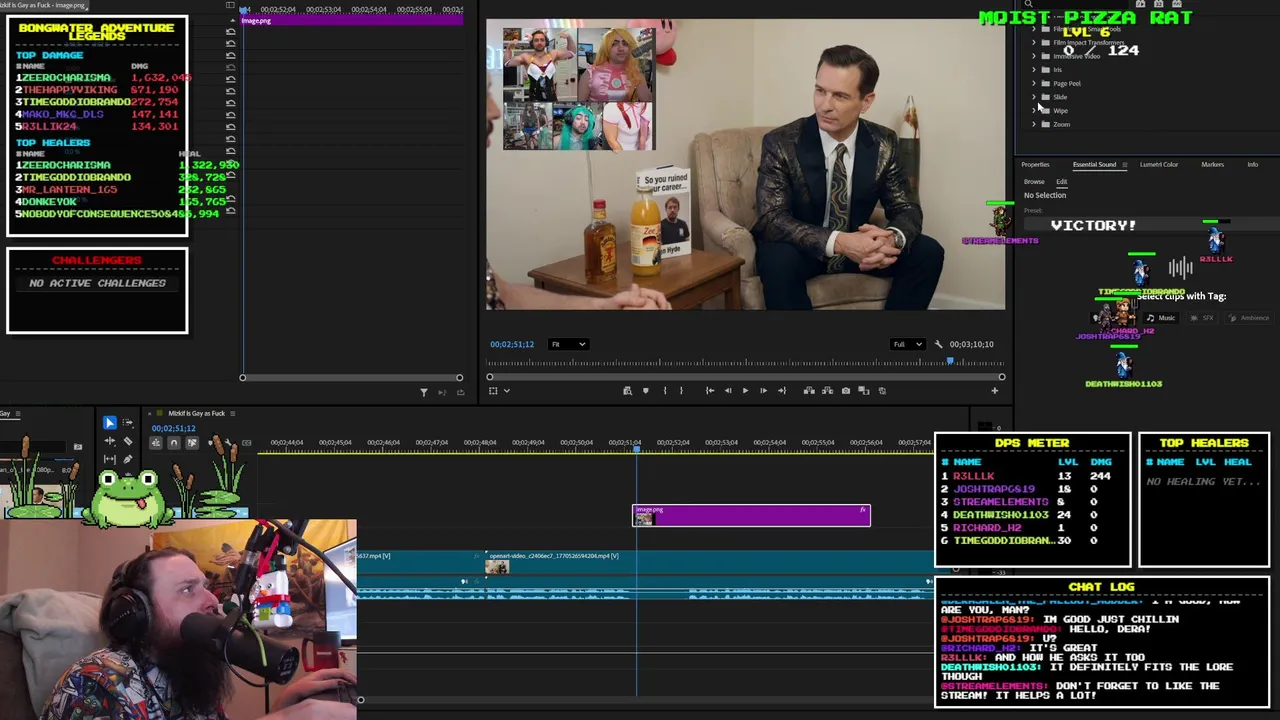The height and width of the screenshot is (720, 1280).
Task: Close the Mizkif sequence tab
Action: [x=149, y=413]
